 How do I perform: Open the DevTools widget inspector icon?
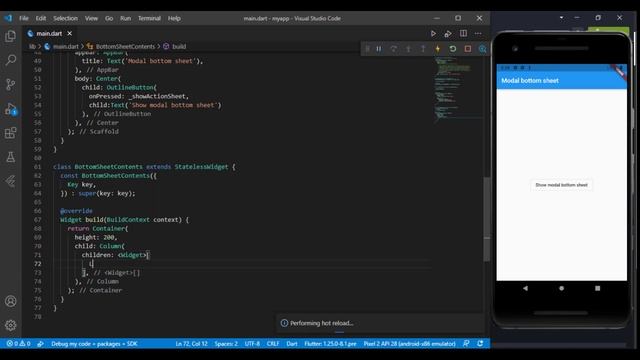pyautogui.click(x=482, y=49)
